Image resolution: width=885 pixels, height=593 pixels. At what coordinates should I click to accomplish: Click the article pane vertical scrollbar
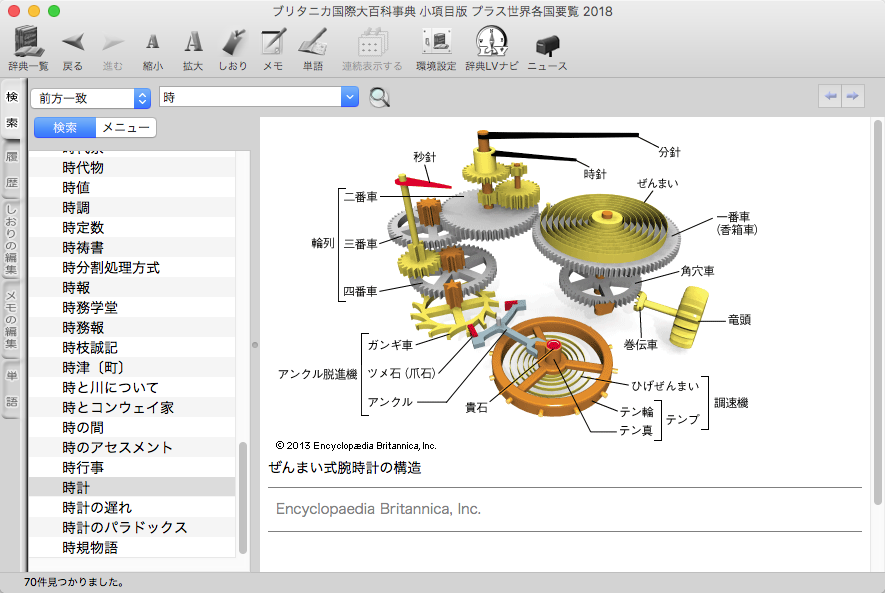(878, 312)
